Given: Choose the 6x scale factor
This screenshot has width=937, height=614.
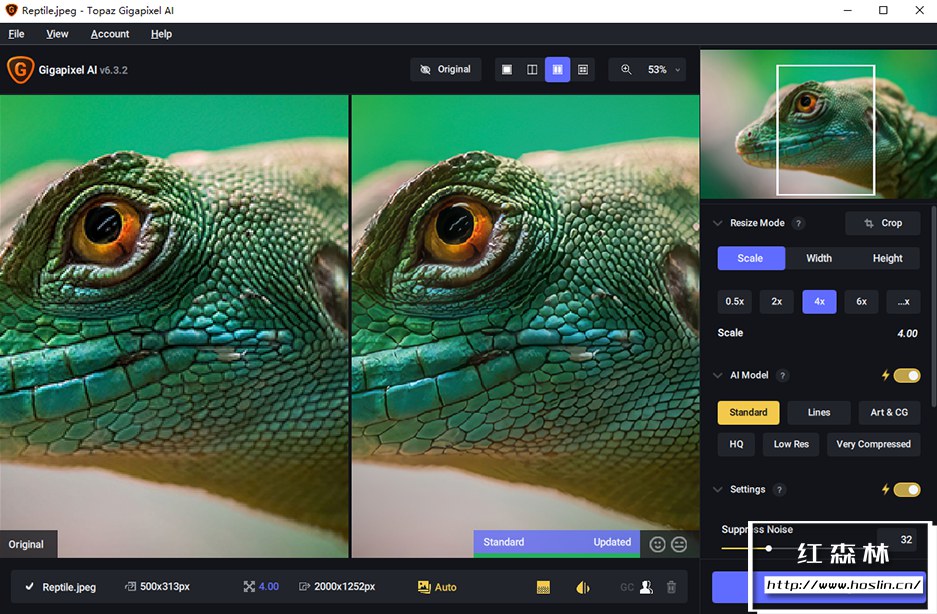Looking at the screenshot, I should point(861,301).
